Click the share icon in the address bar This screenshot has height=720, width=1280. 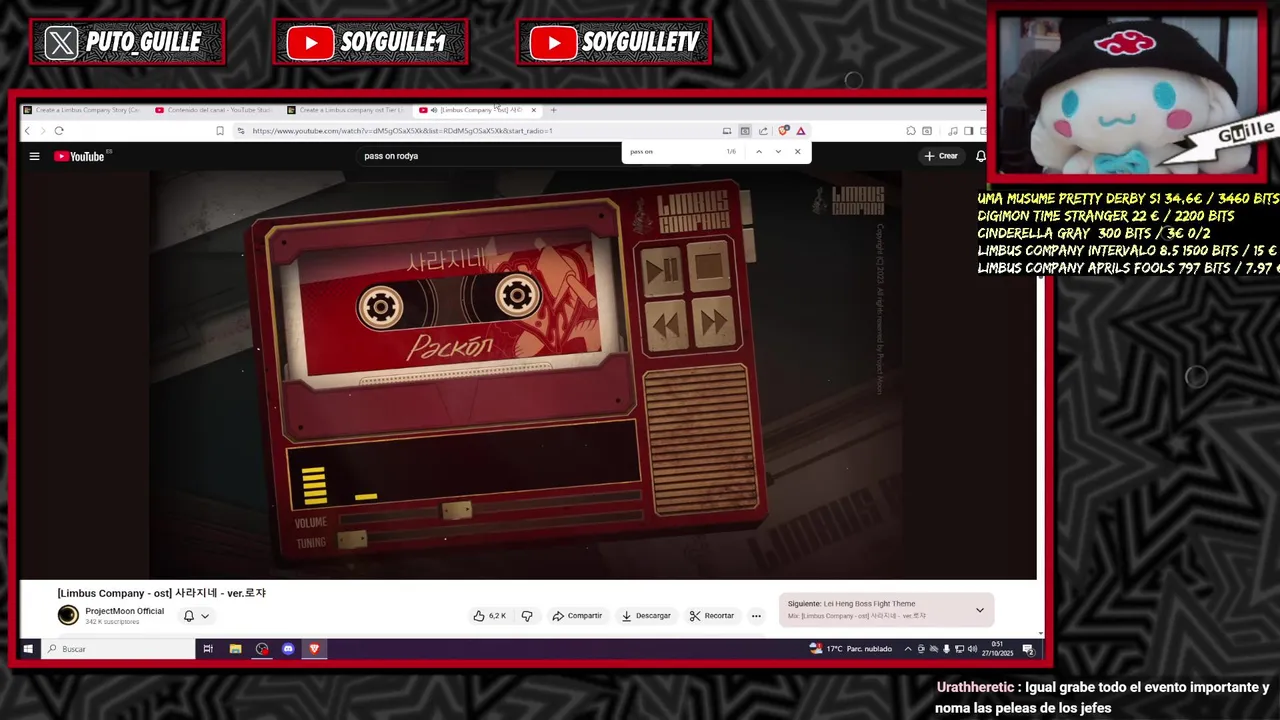point(763,131)
